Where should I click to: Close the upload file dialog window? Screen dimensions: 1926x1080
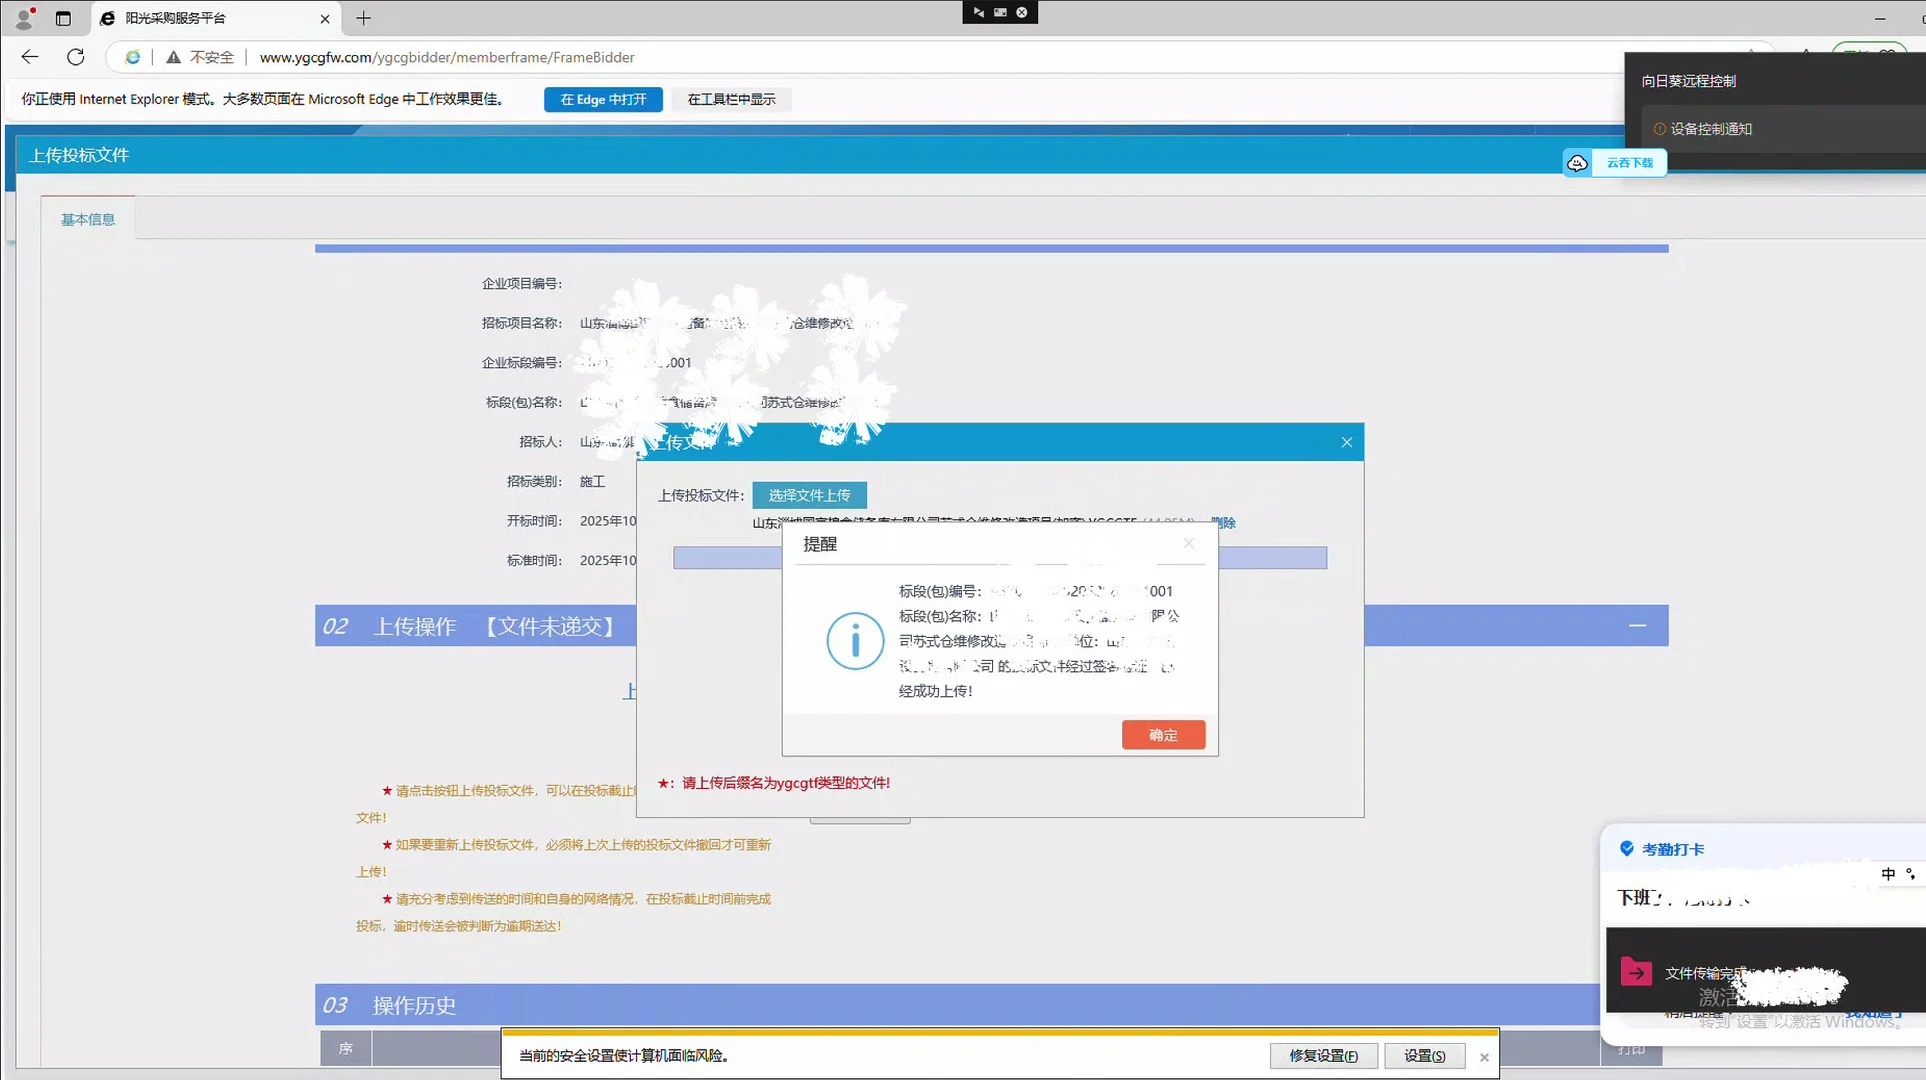click(x=1346, y=442)
